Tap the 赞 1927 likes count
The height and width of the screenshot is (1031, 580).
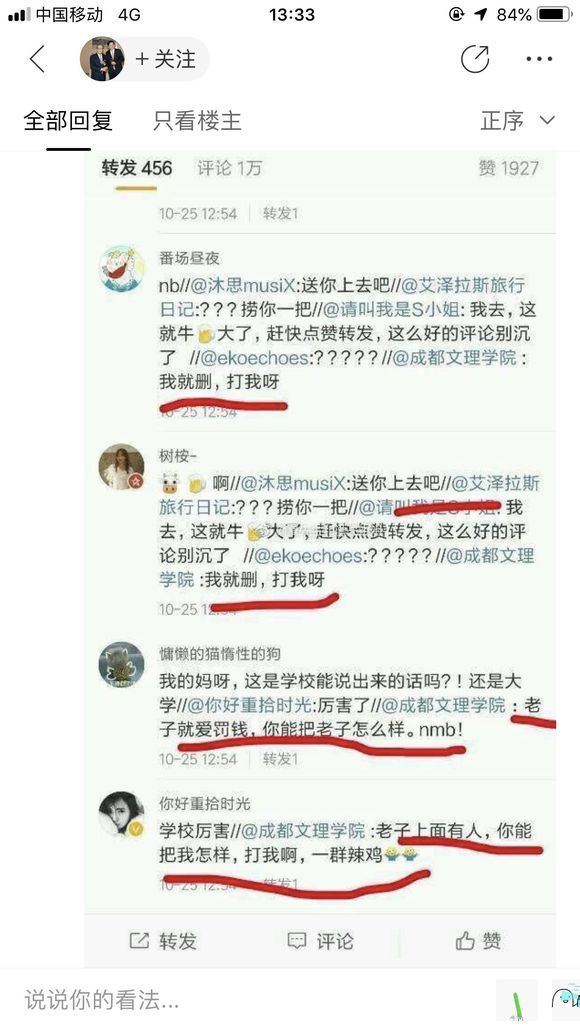point(508,169)
